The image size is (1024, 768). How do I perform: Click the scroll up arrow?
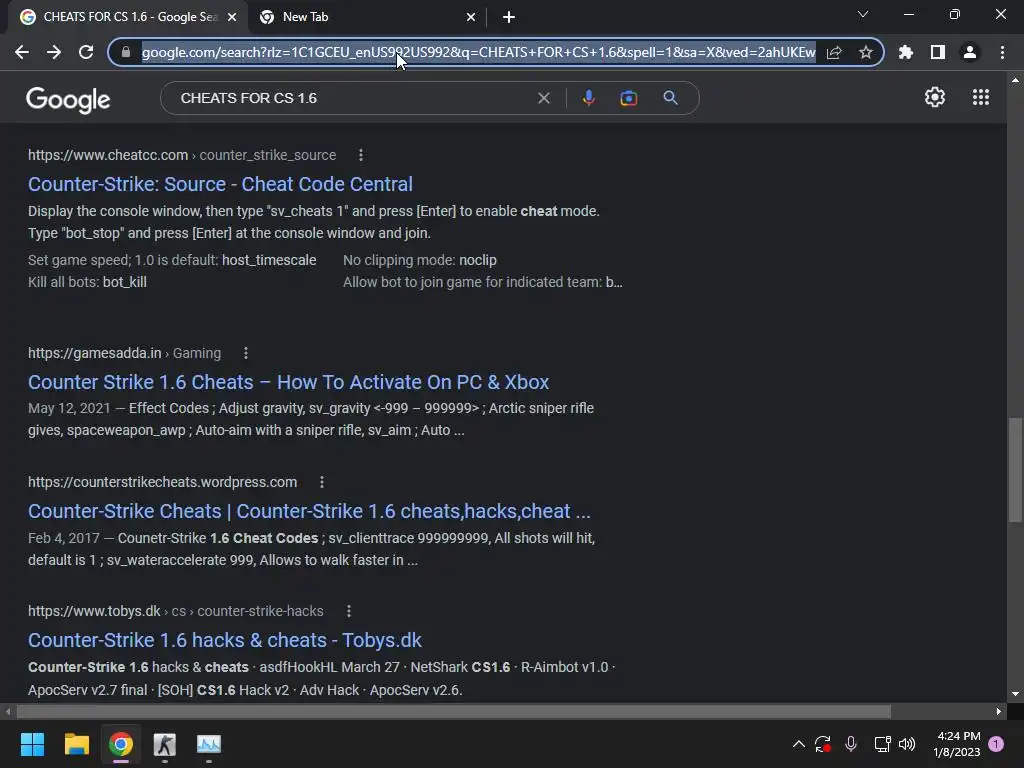pyautogui.click(x=1015, y=80)
